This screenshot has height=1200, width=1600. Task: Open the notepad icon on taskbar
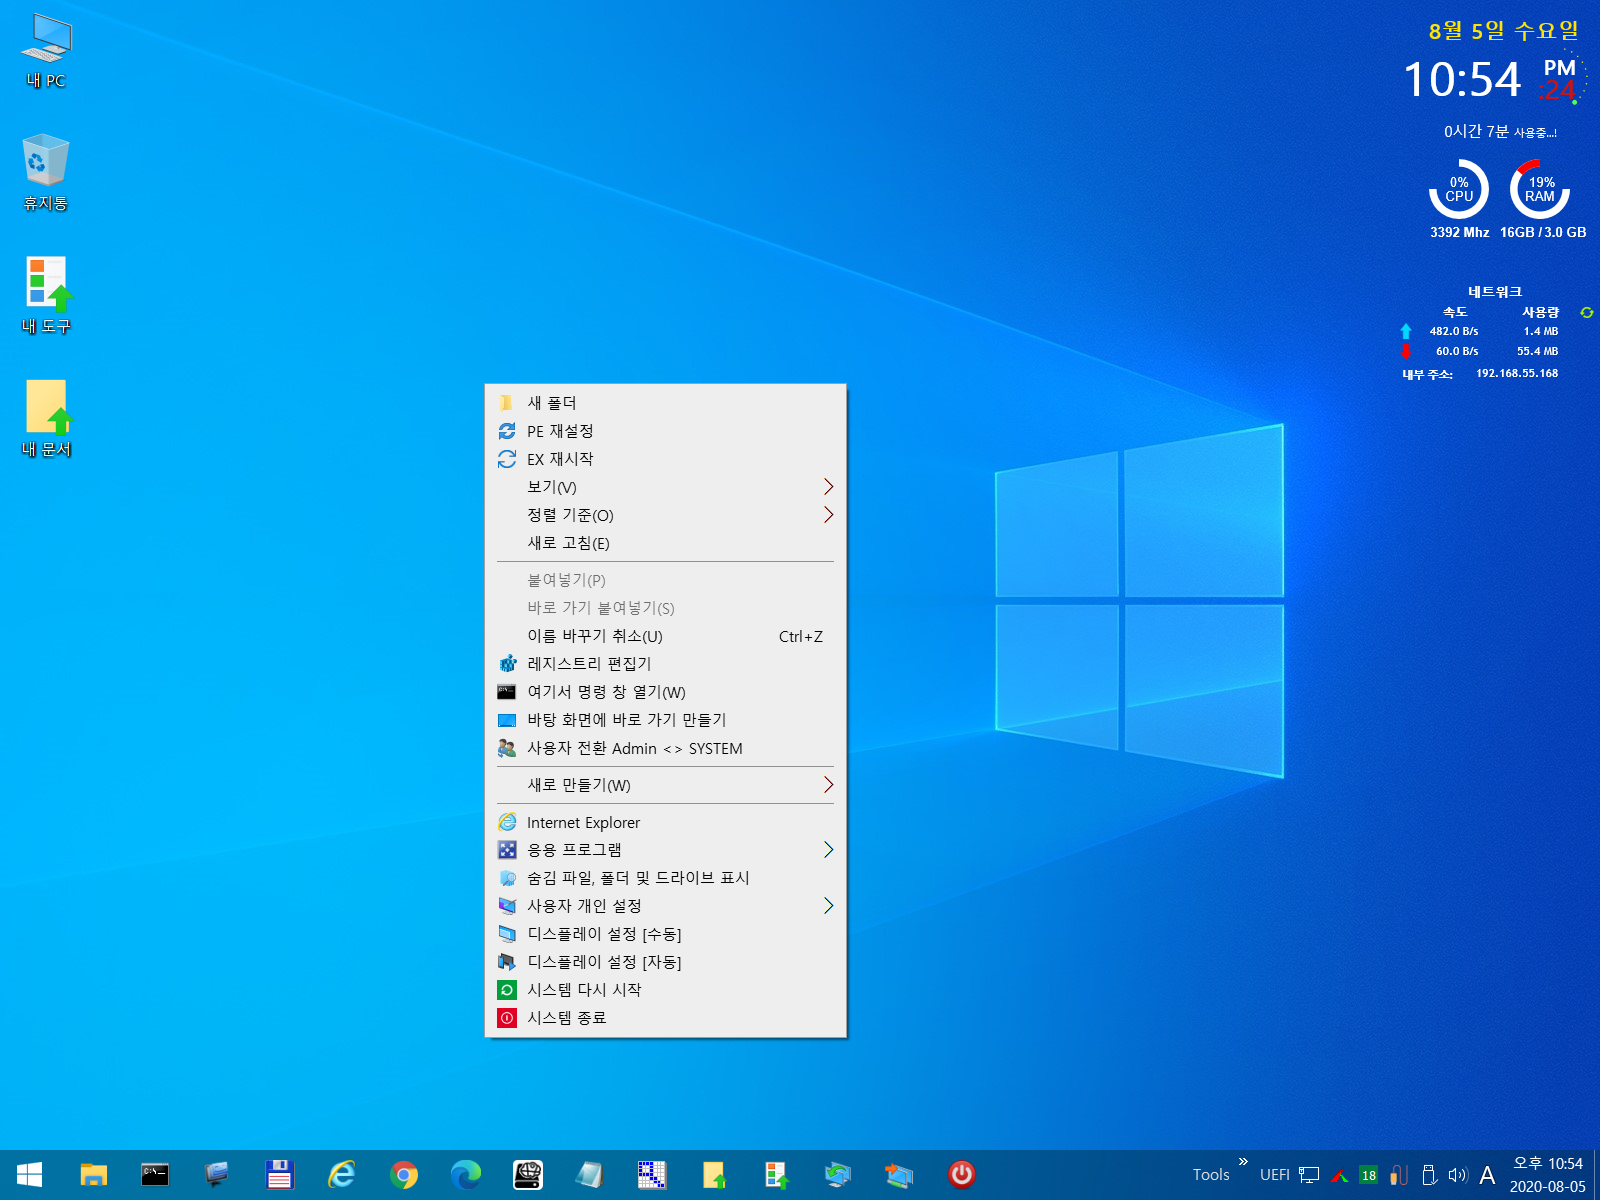coord(590,1175)
